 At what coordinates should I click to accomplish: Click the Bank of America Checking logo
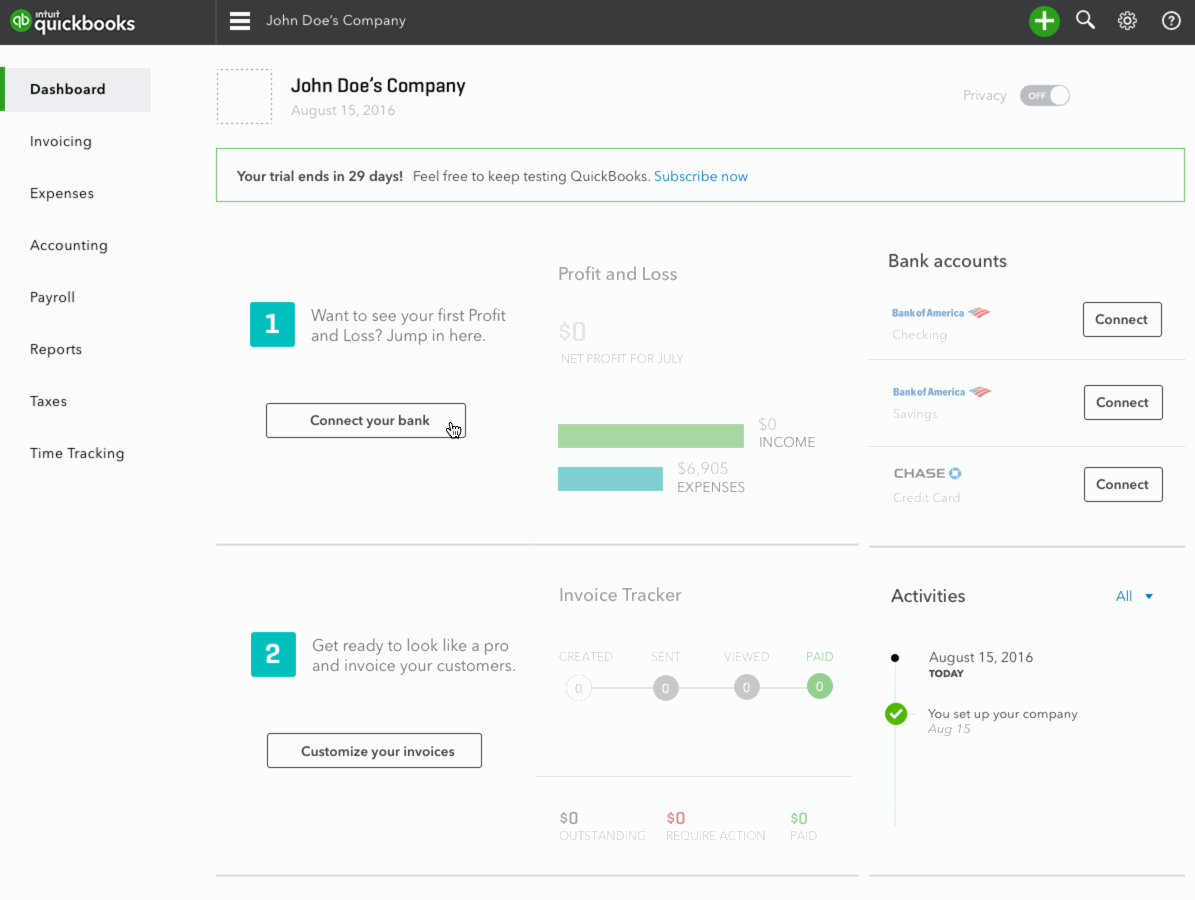[941, 312]
